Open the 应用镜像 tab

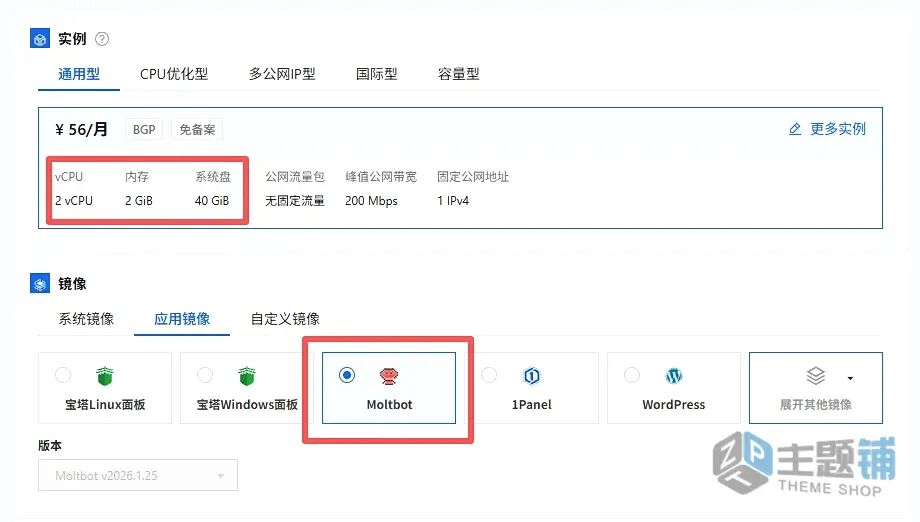coord(182,319)
